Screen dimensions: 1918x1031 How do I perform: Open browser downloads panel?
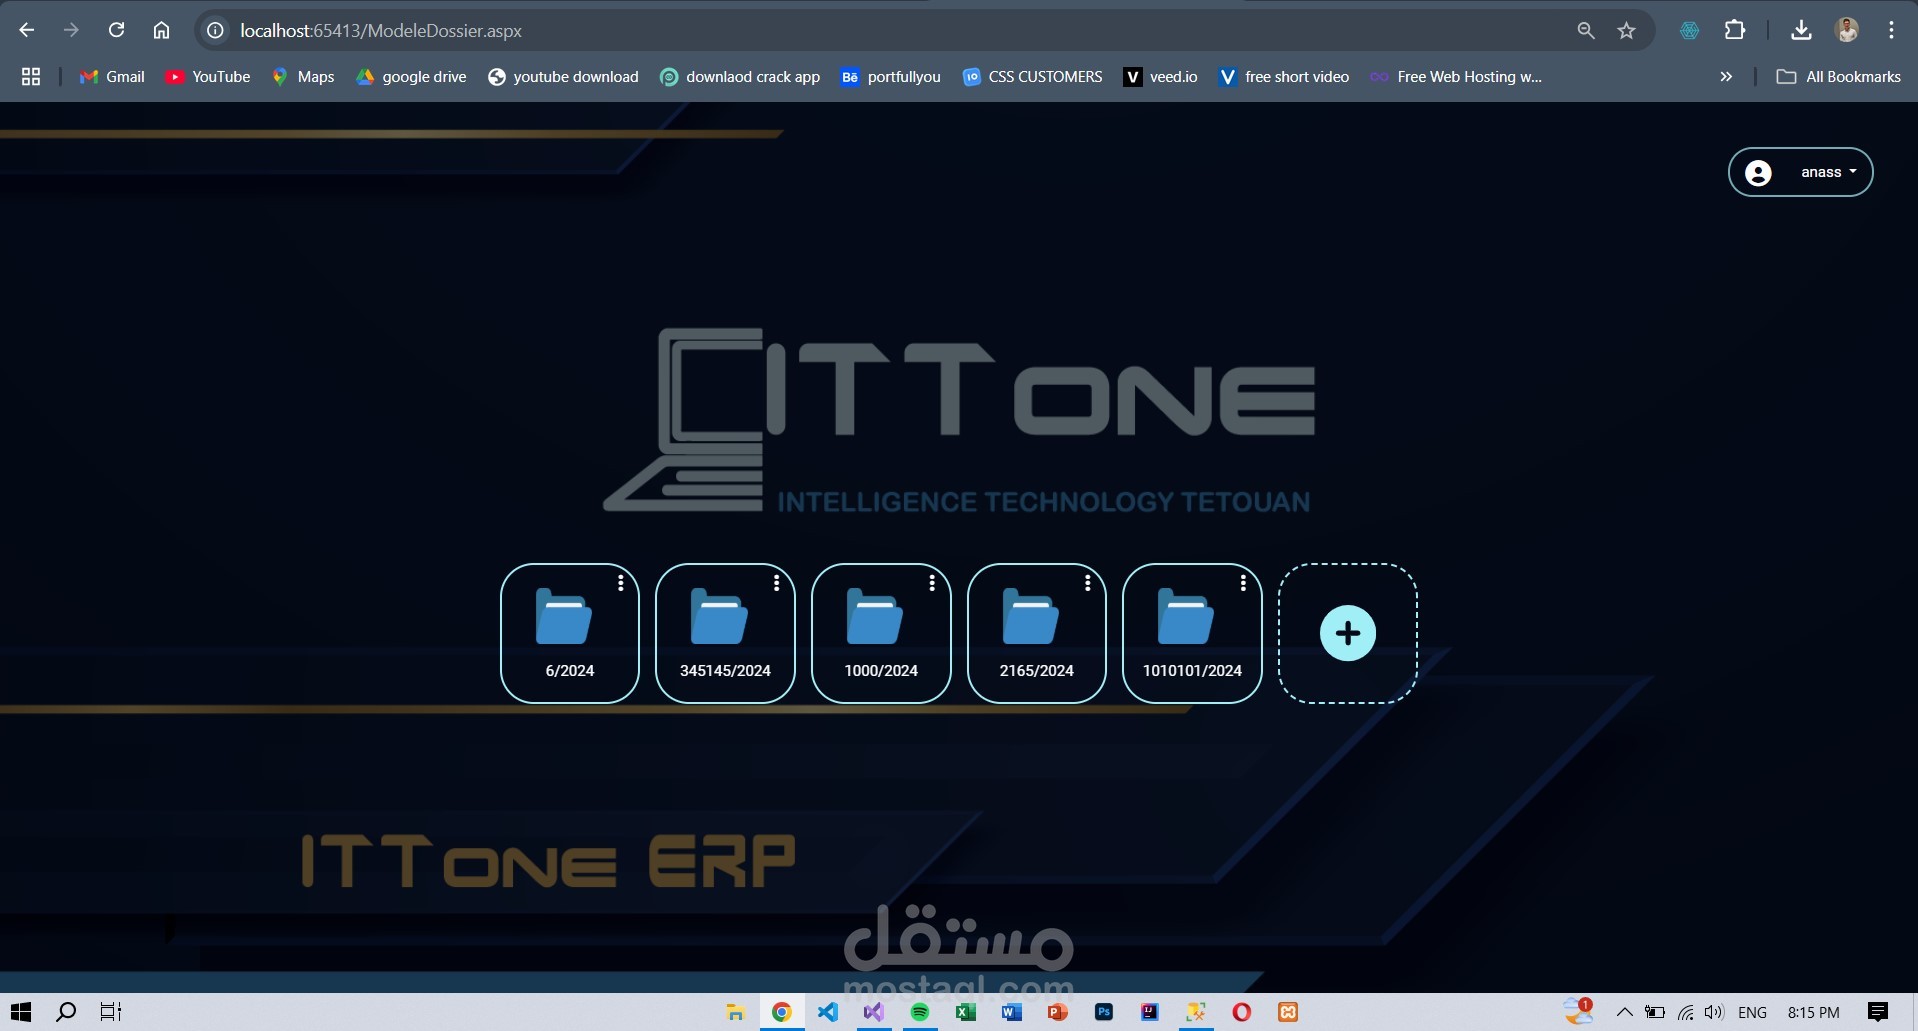[x=1801, y=30]
